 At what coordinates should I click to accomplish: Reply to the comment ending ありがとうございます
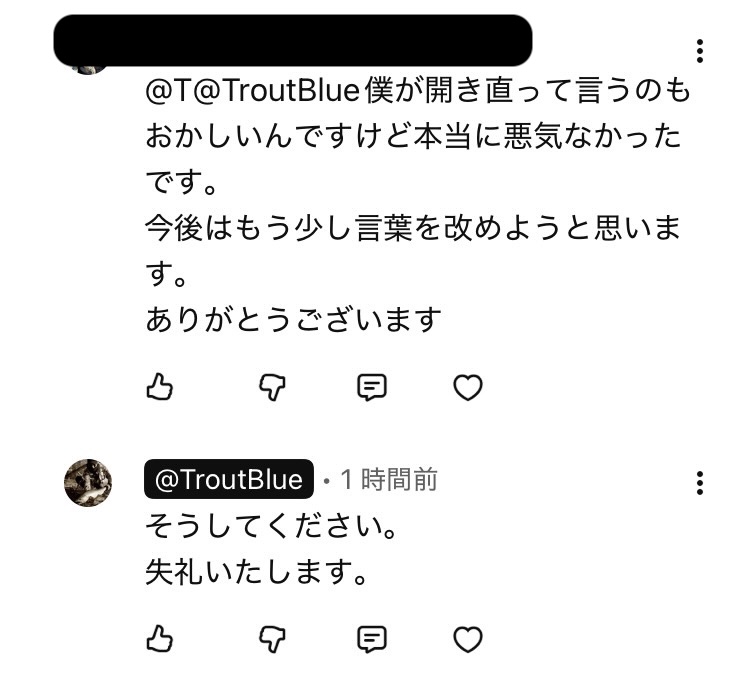tap(372, 387)
